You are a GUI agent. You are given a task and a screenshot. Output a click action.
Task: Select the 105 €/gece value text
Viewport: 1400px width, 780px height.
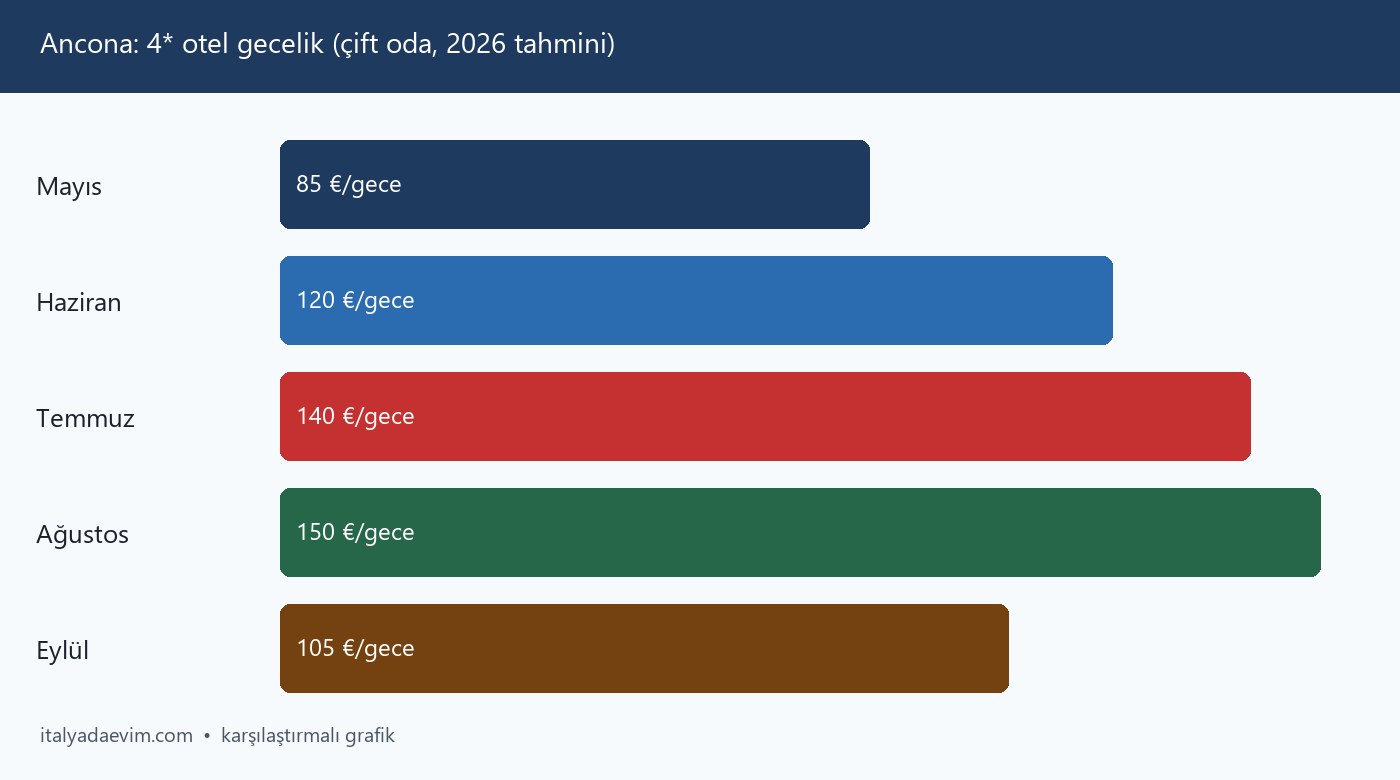click(x=355, y=649)
